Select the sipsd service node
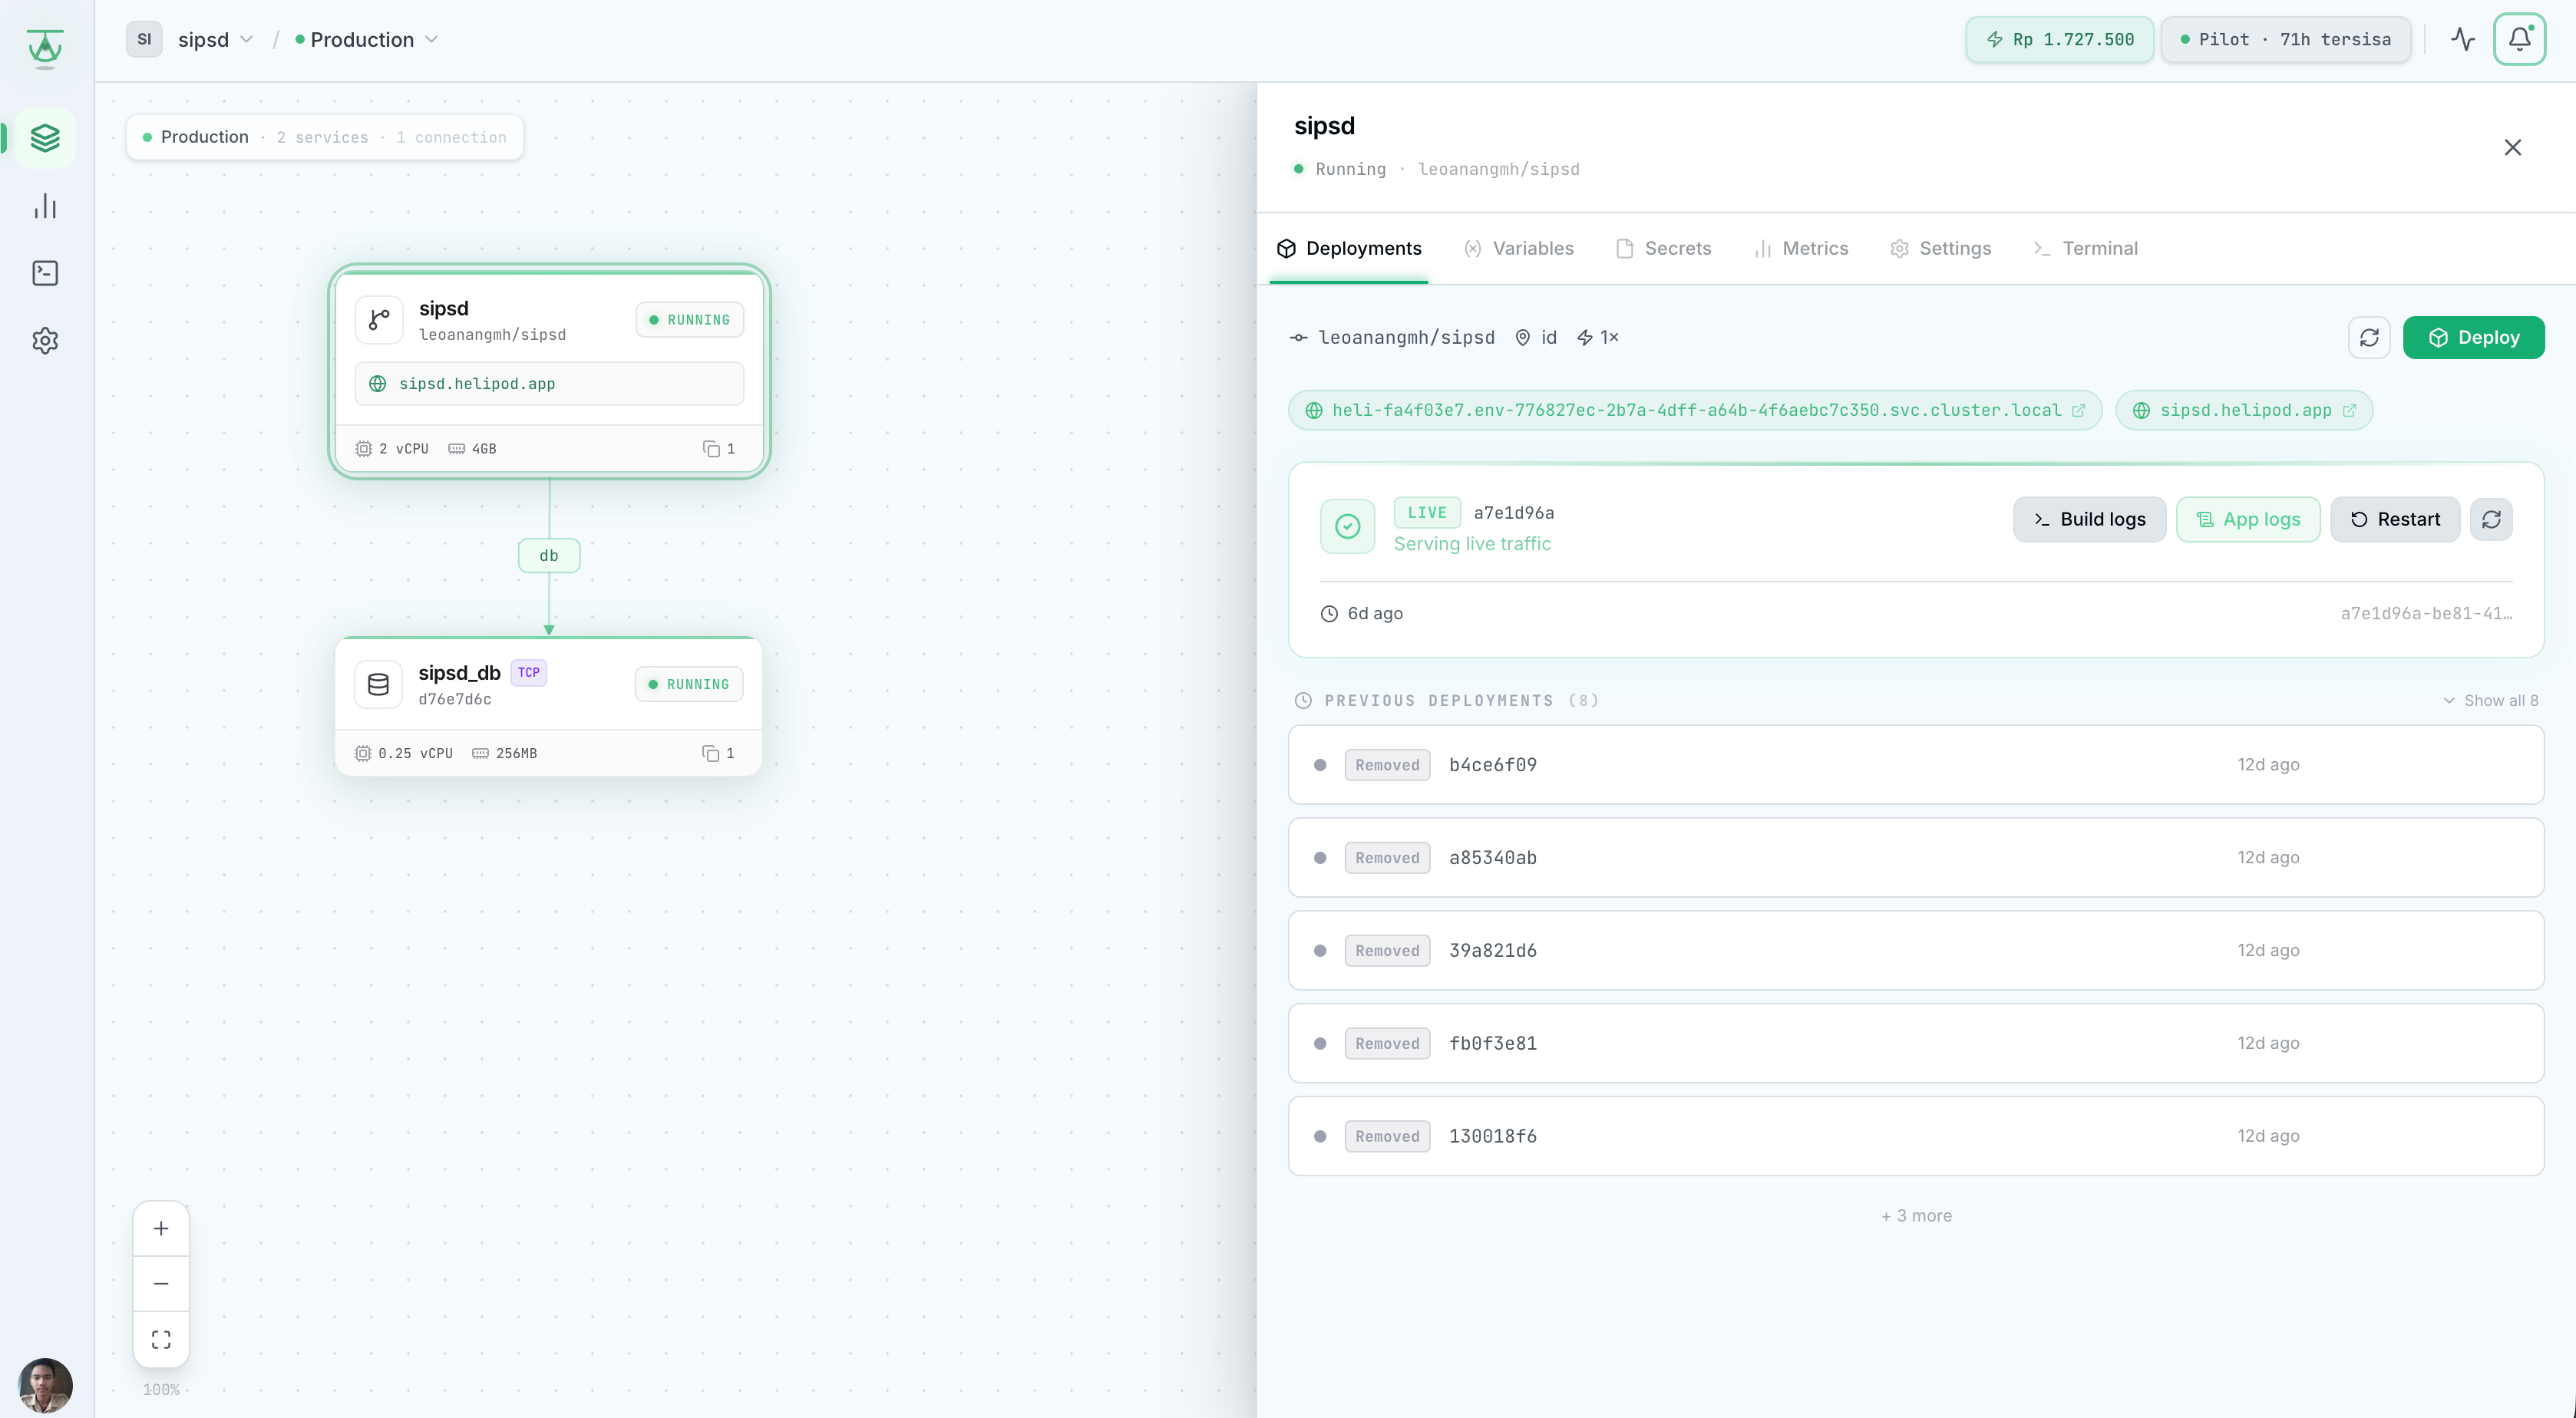This screenshot has height=1418, width=2576. 549,371
